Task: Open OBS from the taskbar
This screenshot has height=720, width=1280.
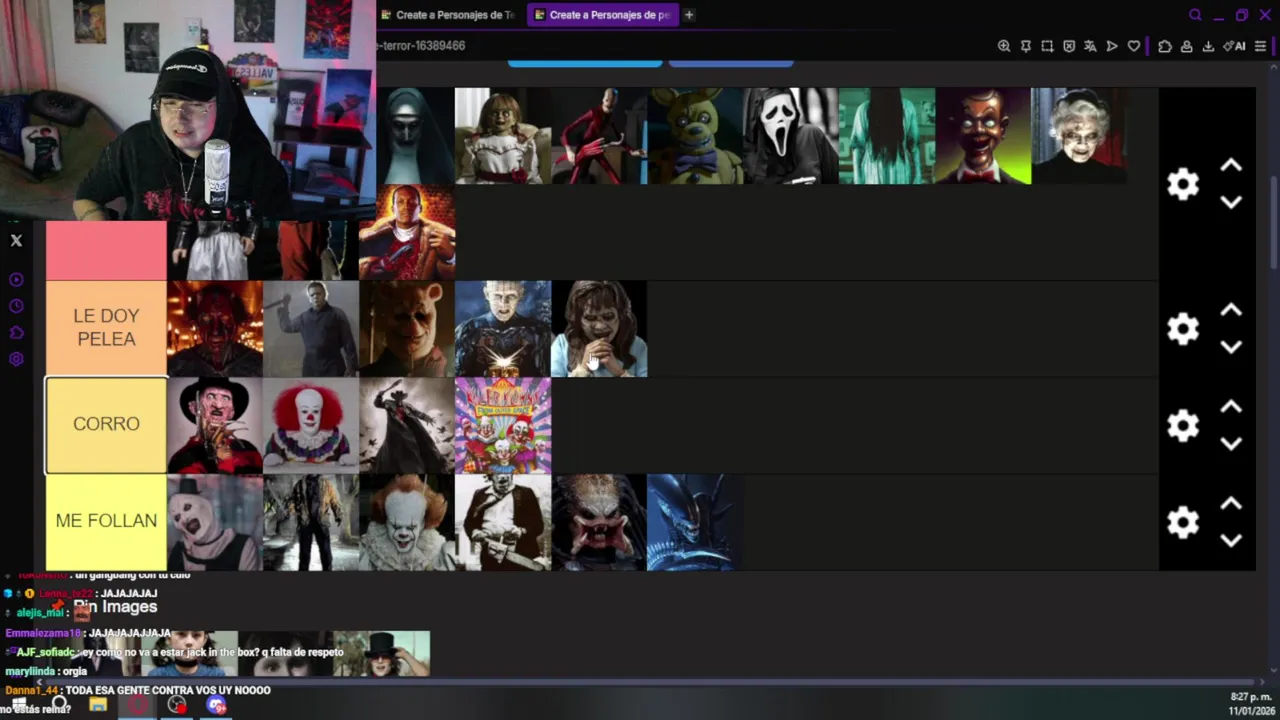Action: pos(177,705)
